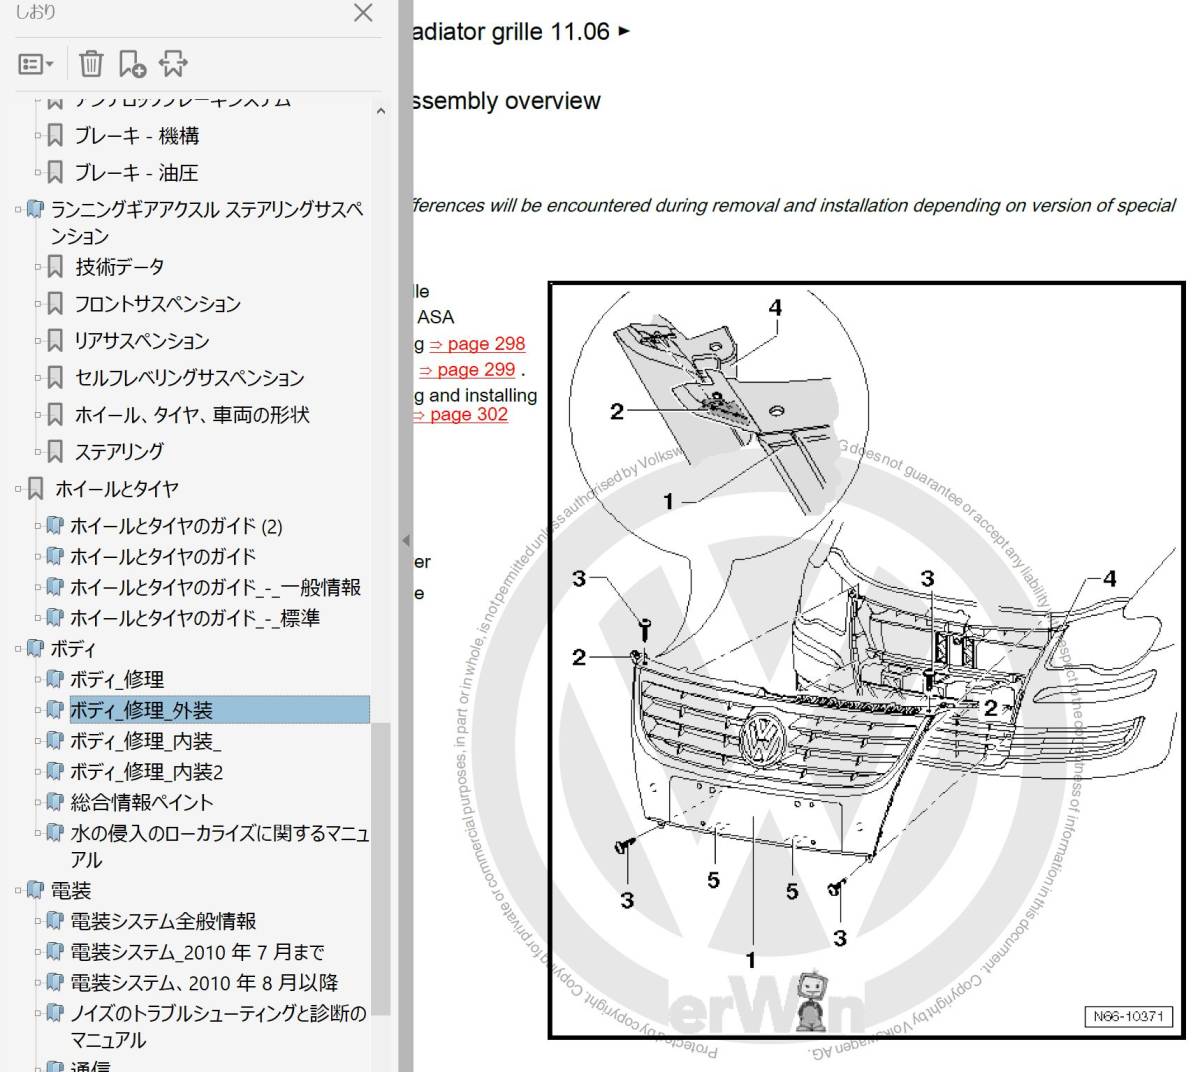Open ホイールとタイヤのガイド_-_標準 bookmark
1200x1072 pixels.
point(195,618)
